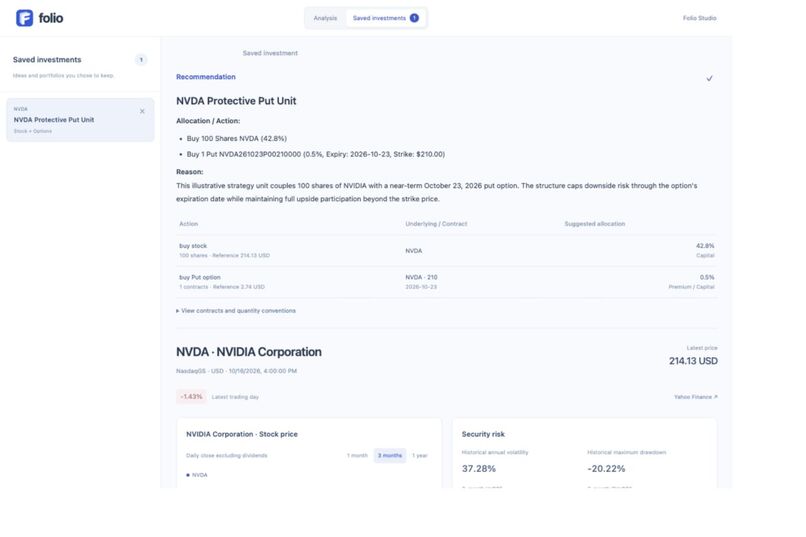Expand View contracts and quantity conventions

(236, 311)
